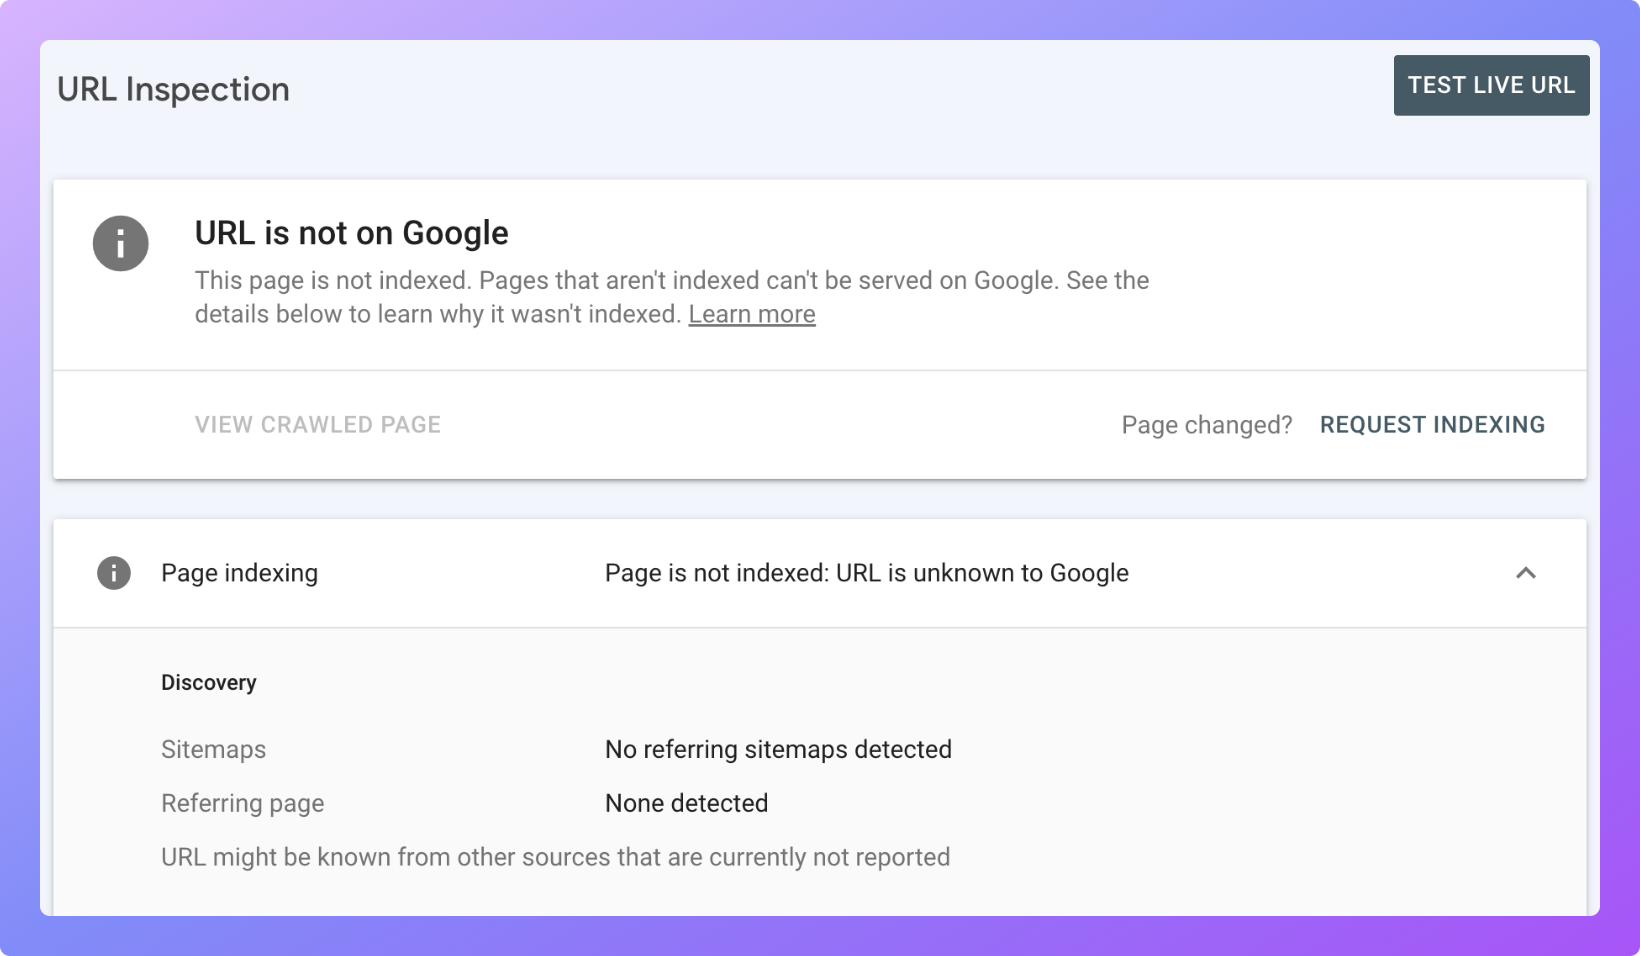The width and height of the screenshot is (1640, 956).
Task: Click the 'URL is not on Google' title
Action: click(351, 233)
